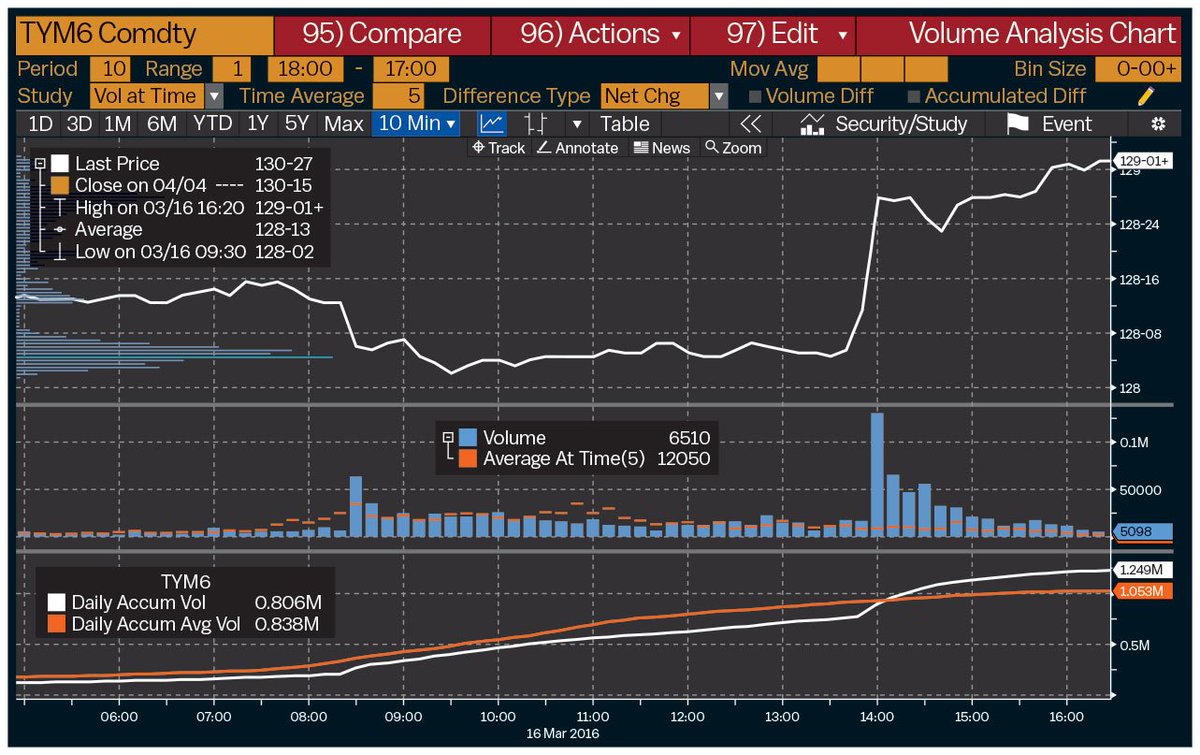Viewport: 1200px width, 755px height.
Task: Select the 1M range tab
Action: [118, 124]
